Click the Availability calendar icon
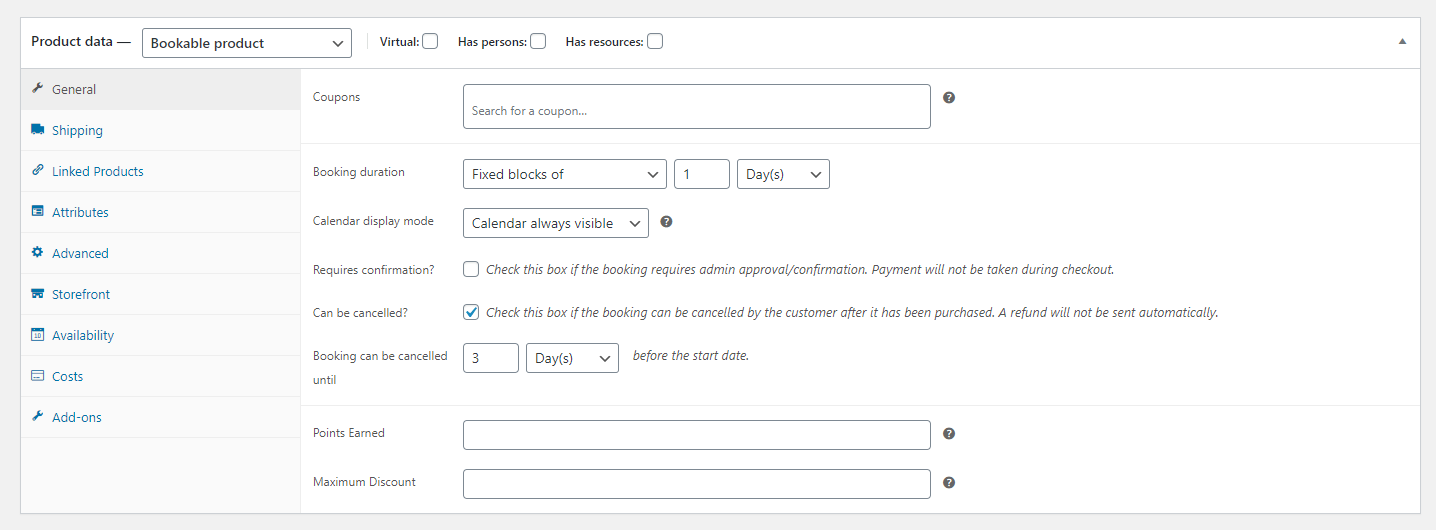This screenshot has width=1436, height=530. click(x=38, y=335)
